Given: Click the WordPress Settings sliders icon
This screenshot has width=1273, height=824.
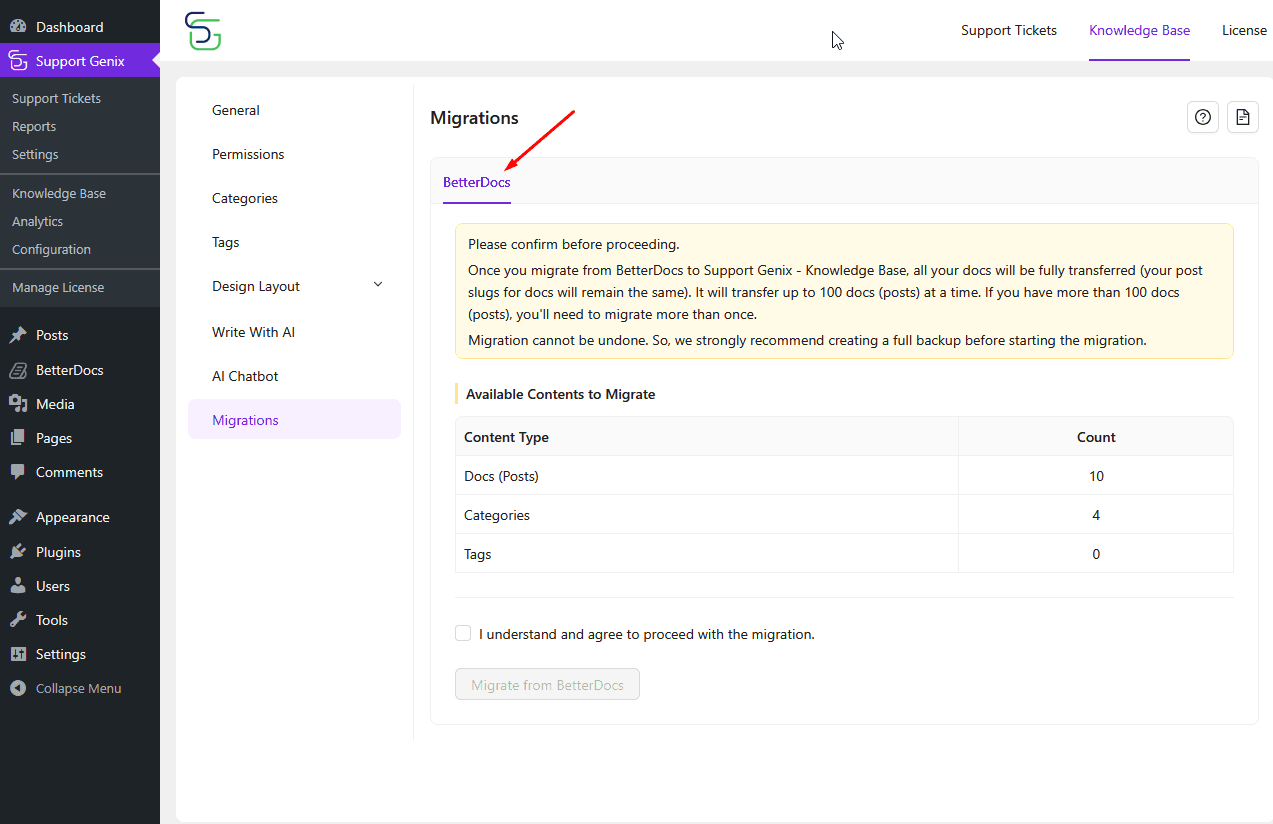Looking at the screenshot, I should (x=18, y=654).
